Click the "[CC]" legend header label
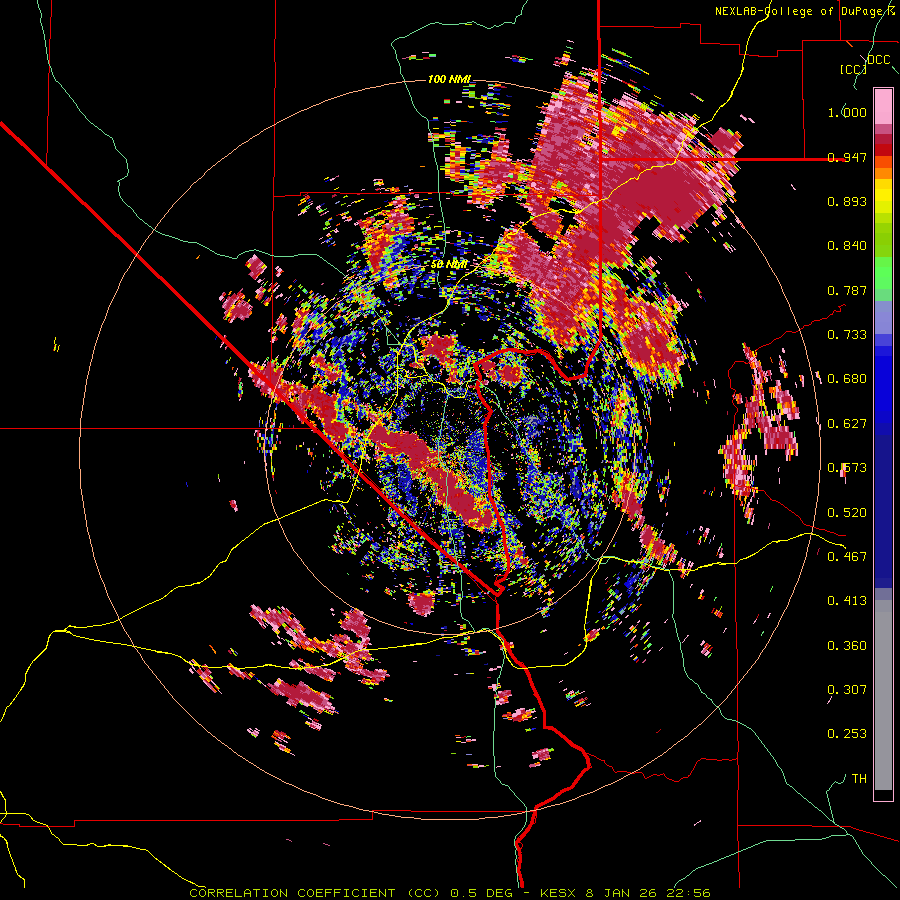This screenshot has height=900, width=900. click(853, 69)
